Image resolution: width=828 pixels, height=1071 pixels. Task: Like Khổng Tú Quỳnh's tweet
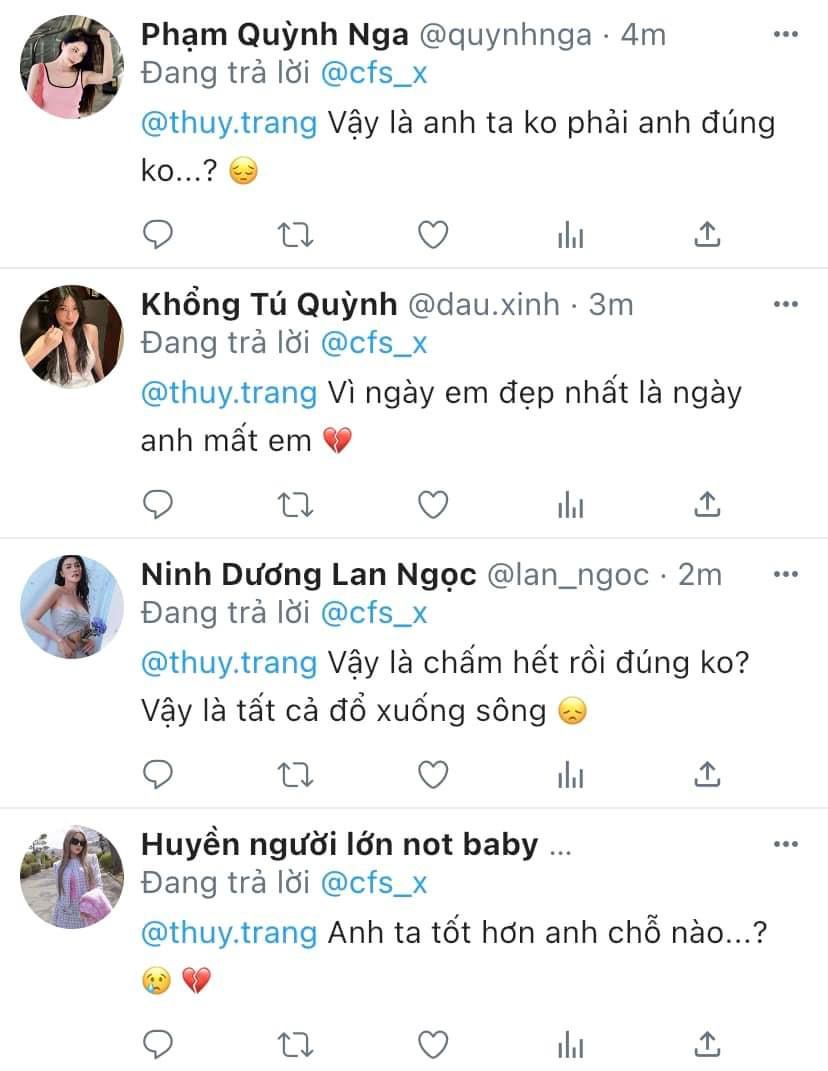[x=432, y=506]
